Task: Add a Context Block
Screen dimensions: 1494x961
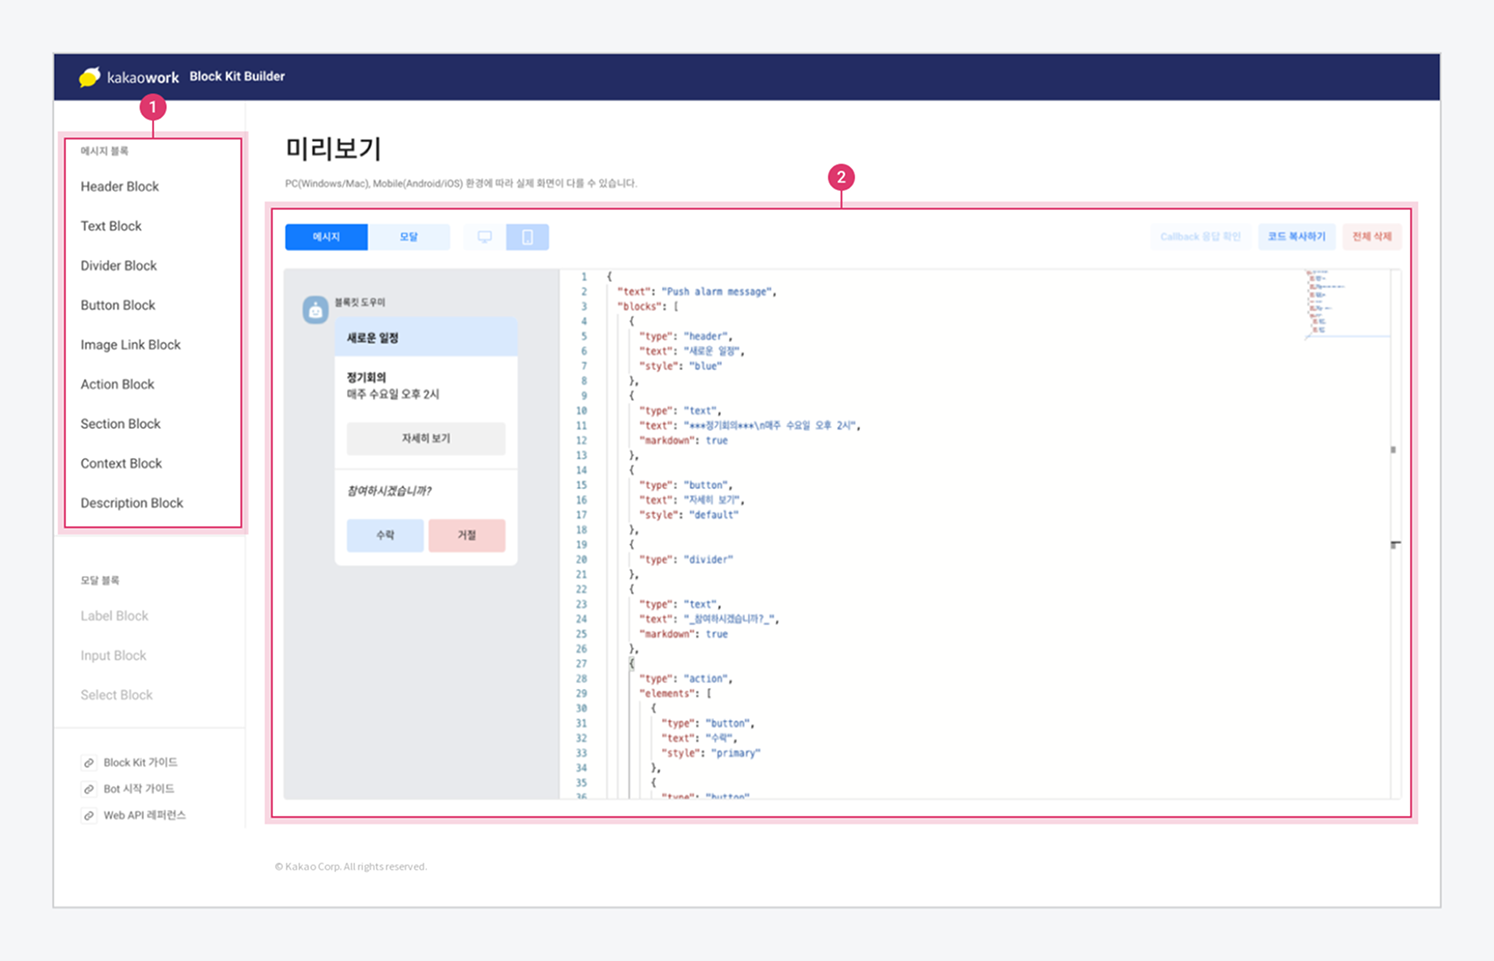Action: 121,464
